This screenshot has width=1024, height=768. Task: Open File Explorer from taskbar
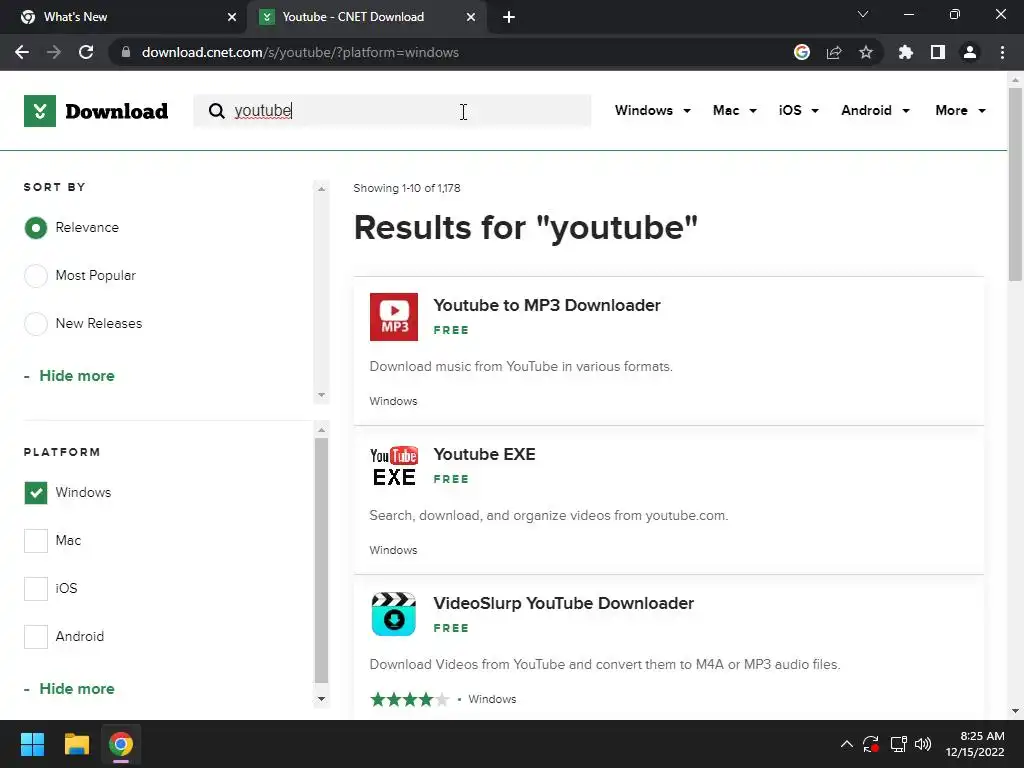click(x=76, y=744)
